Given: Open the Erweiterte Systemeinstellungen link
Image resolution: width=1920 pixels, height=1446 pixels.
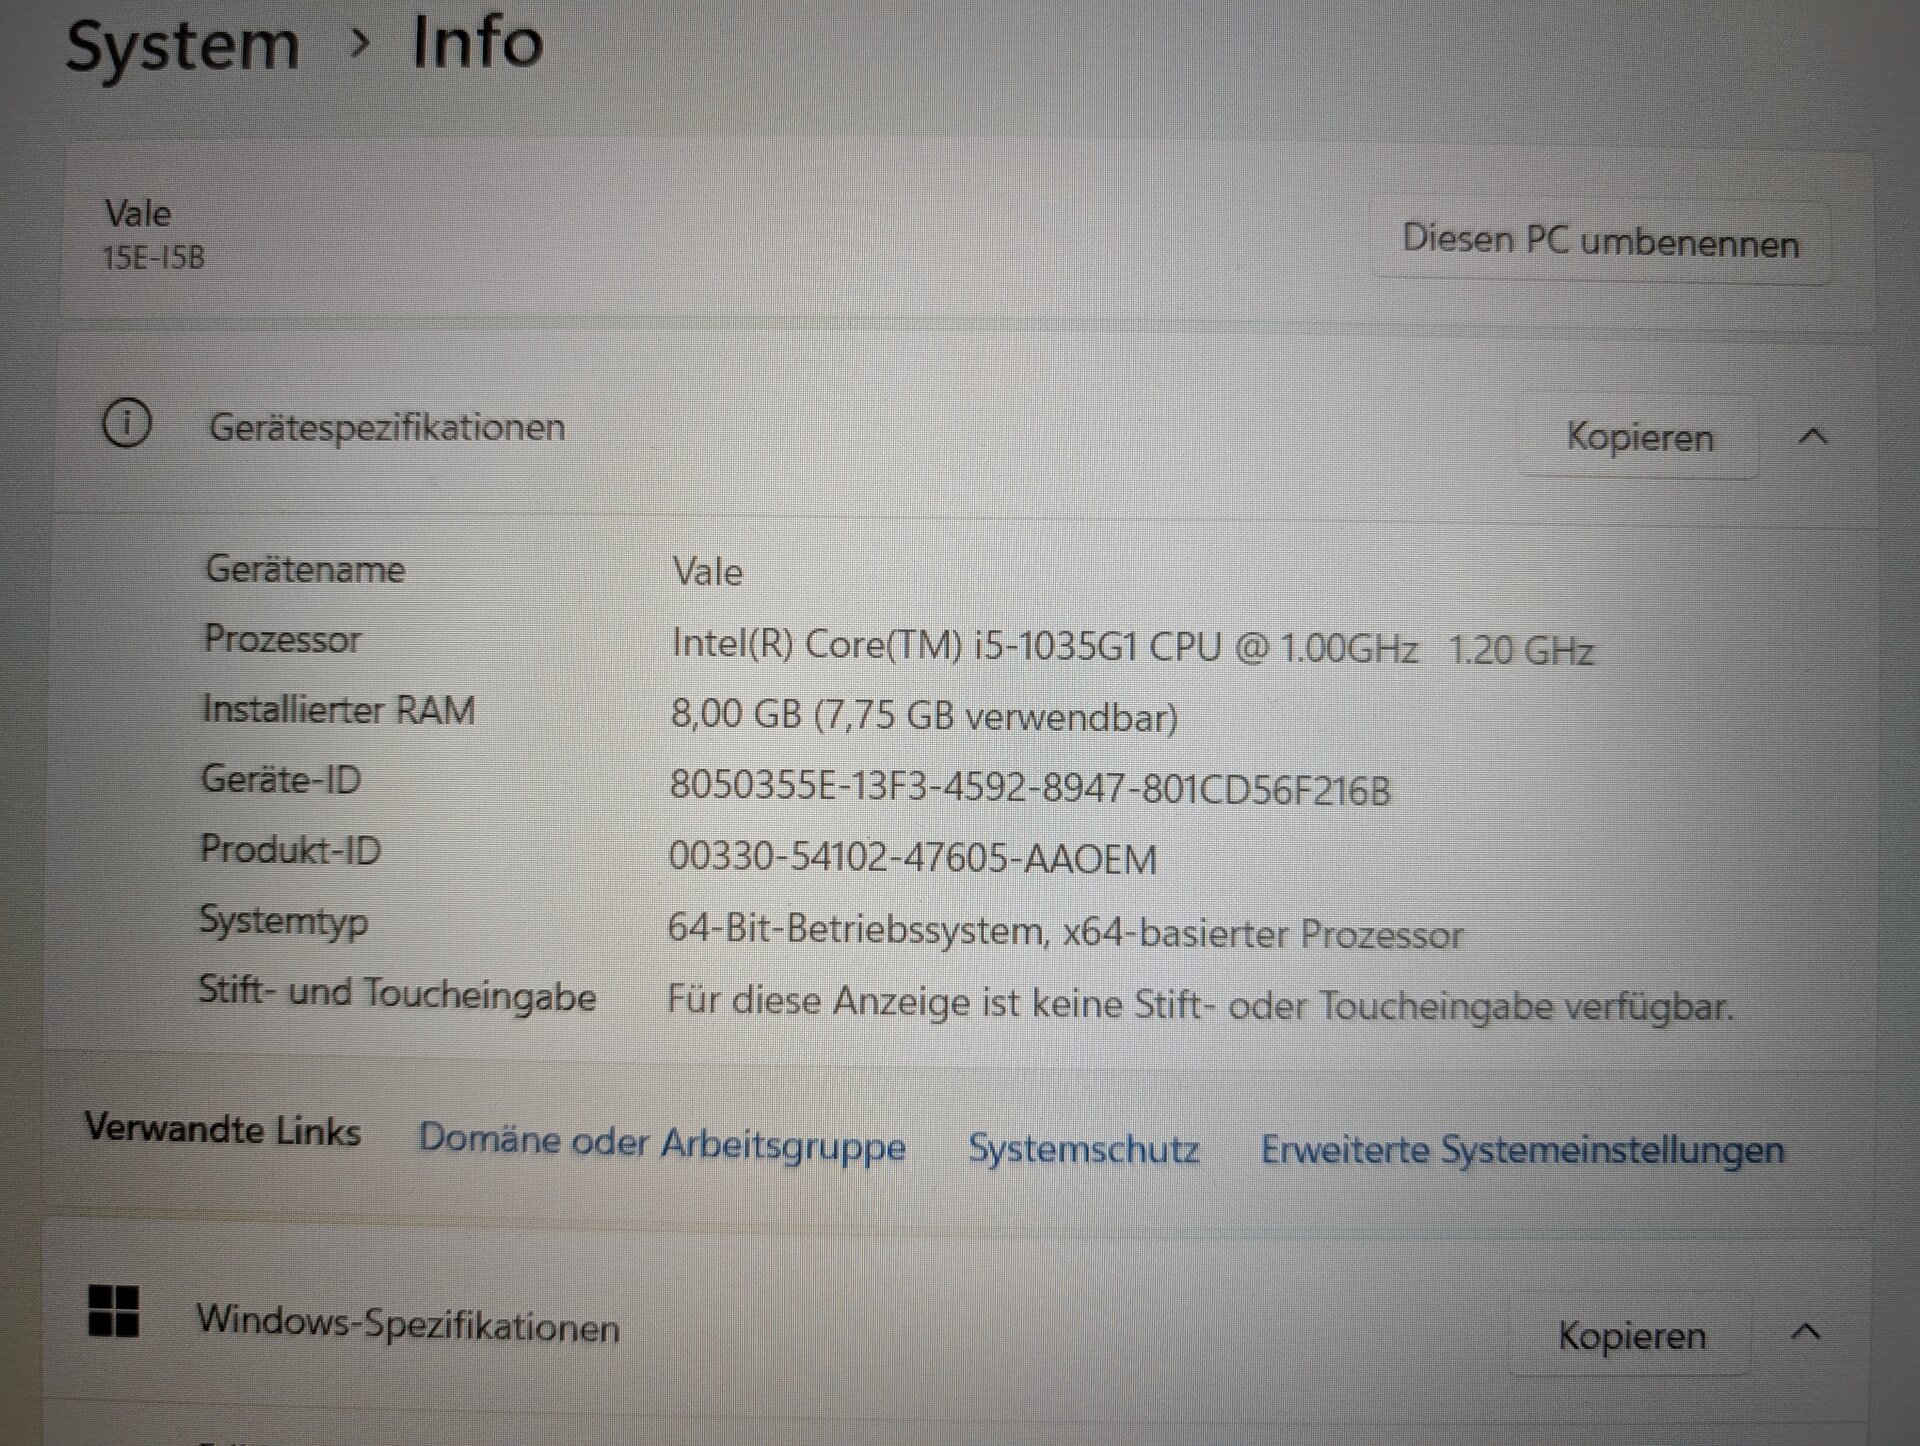Looking at the screenshot, I should pos(1522,1150).
